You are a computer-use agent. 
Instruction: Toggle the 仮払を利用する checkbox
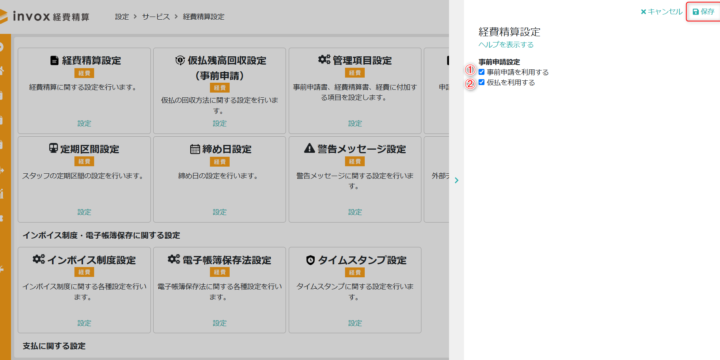click(481, 82)
